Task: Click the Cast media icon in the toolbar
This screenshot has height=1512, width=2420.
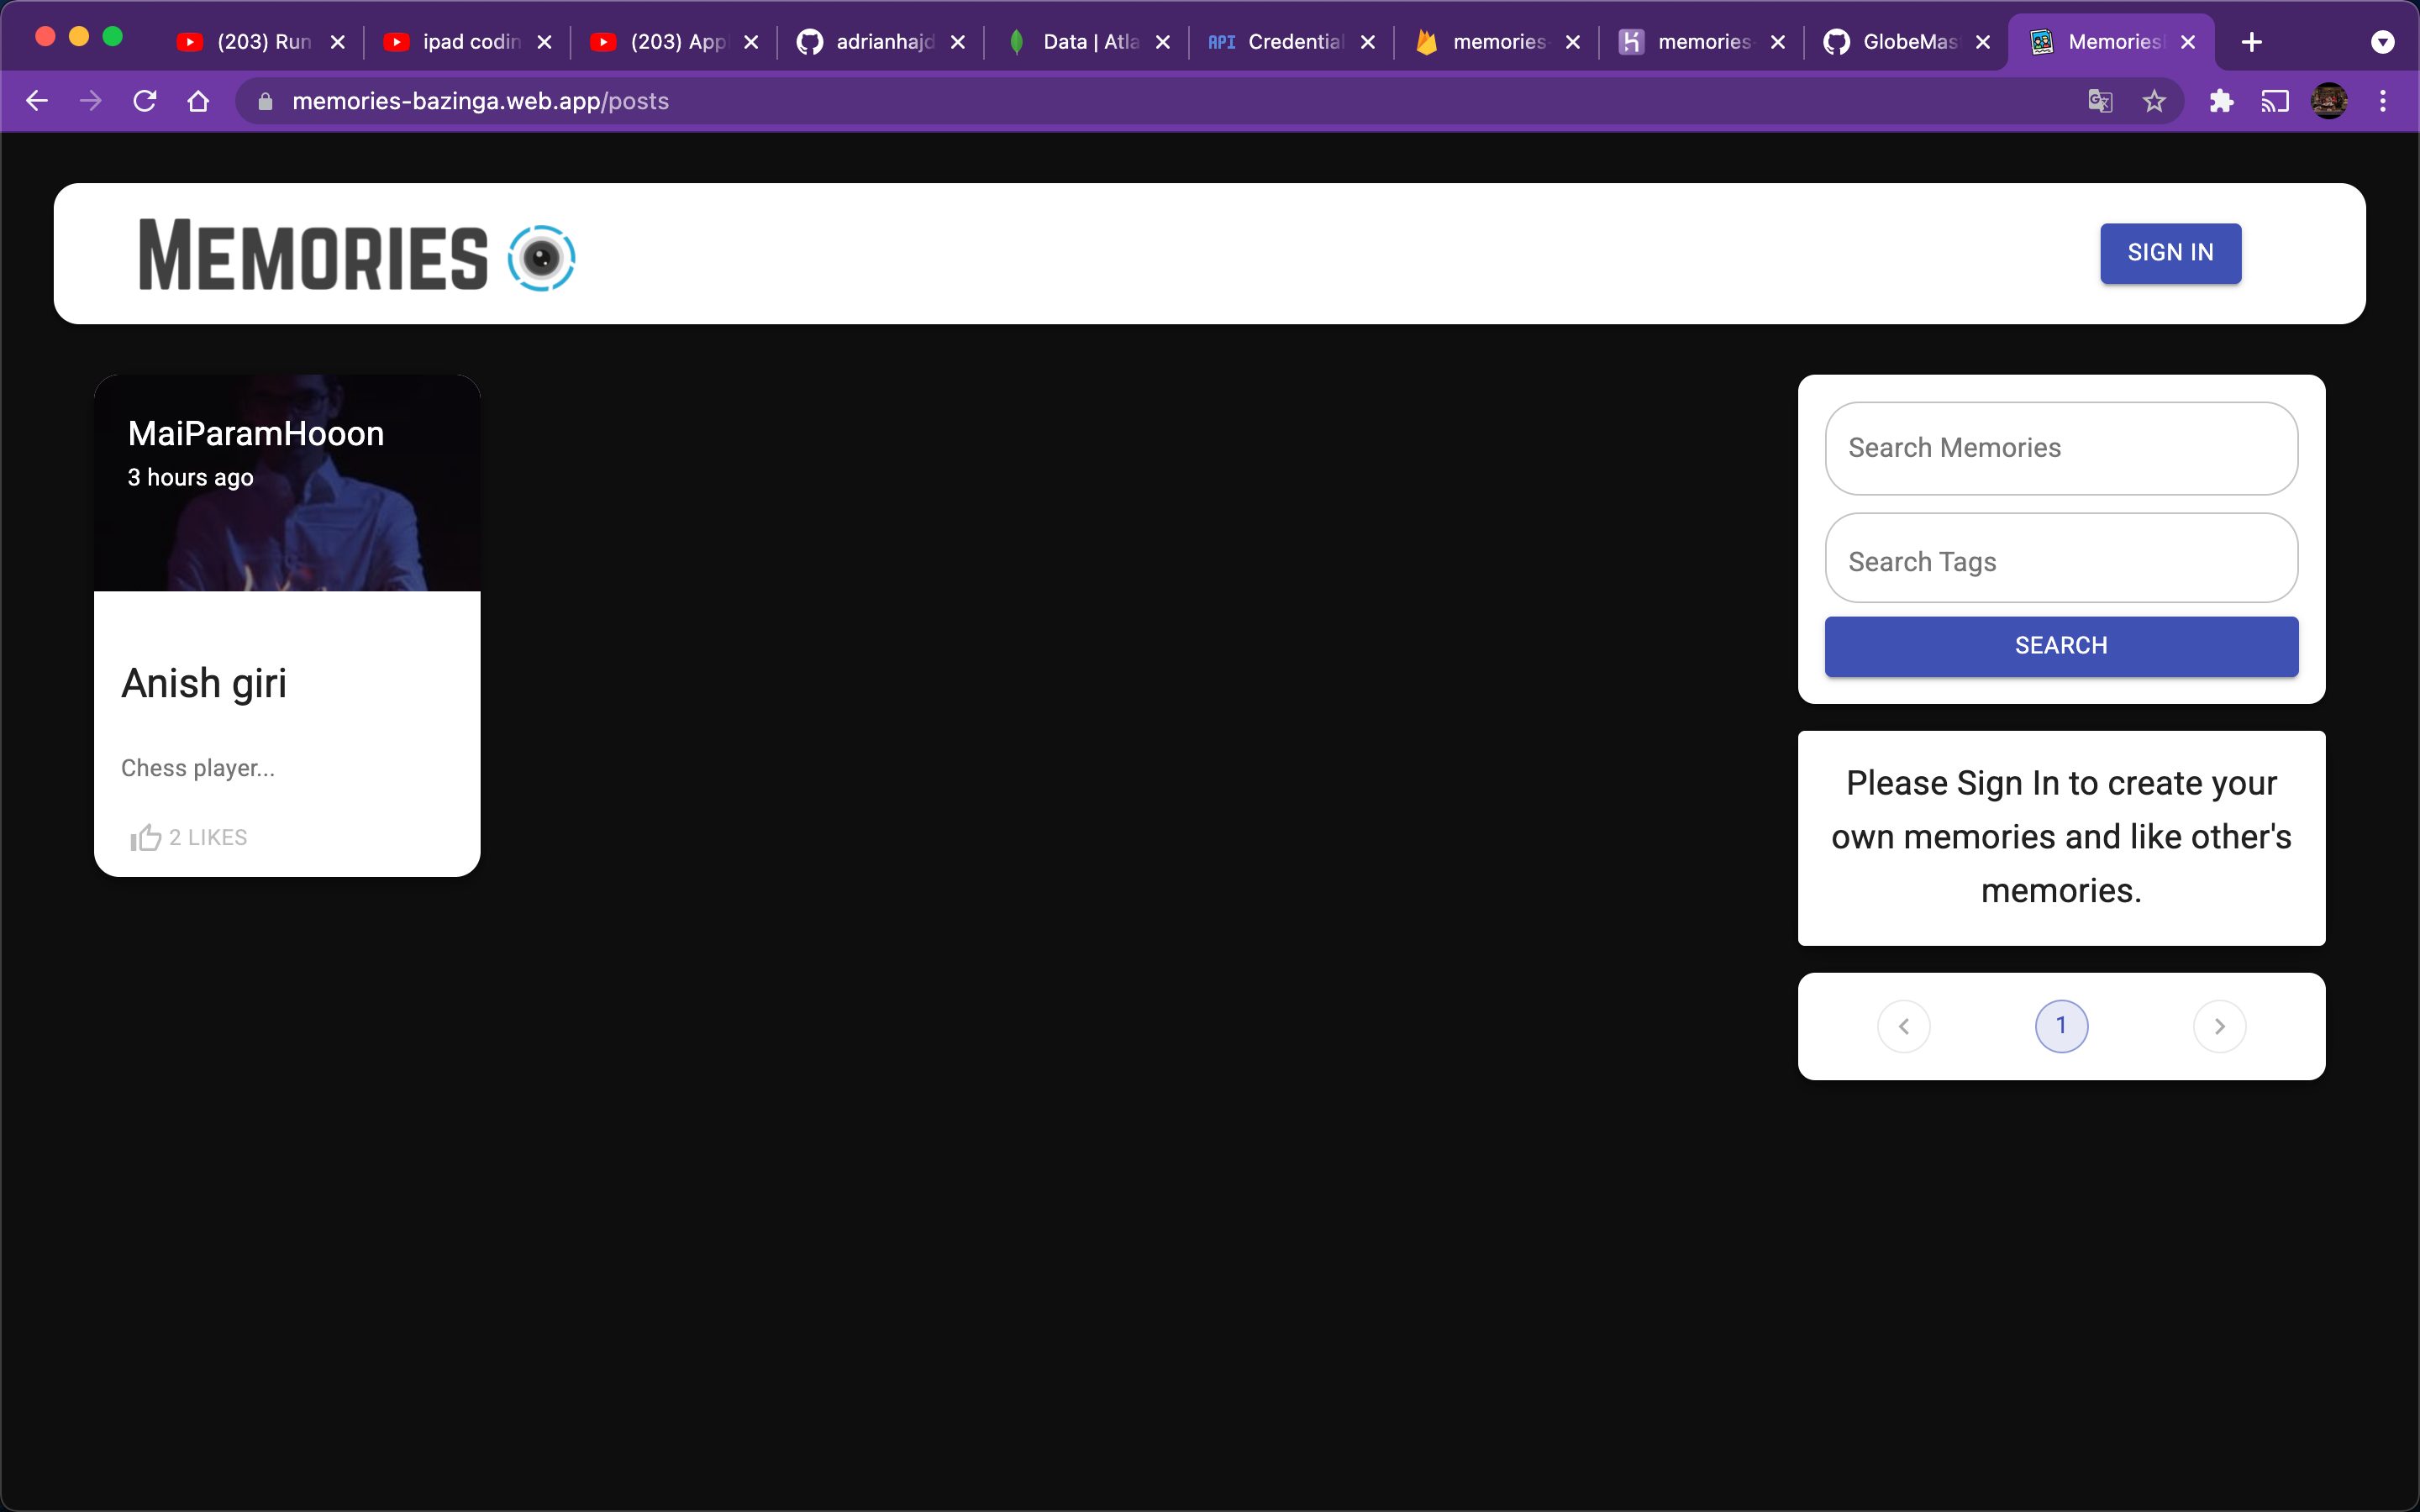Action: click(x=2275, y=101)
